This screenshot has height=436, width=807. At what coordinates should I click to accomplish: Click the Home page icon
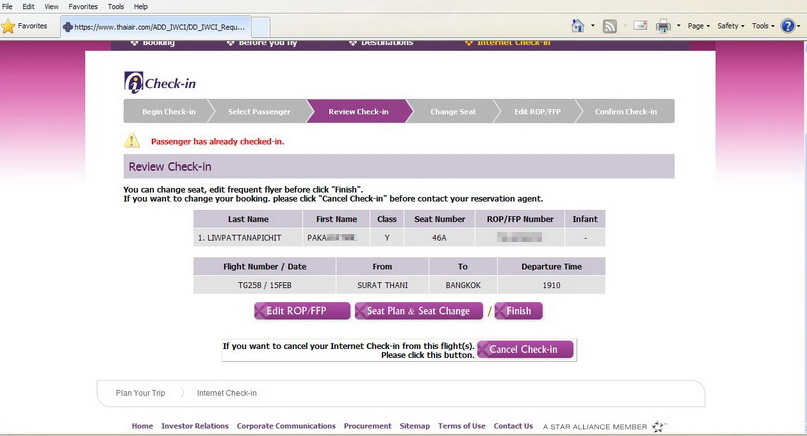pos(578,25)
